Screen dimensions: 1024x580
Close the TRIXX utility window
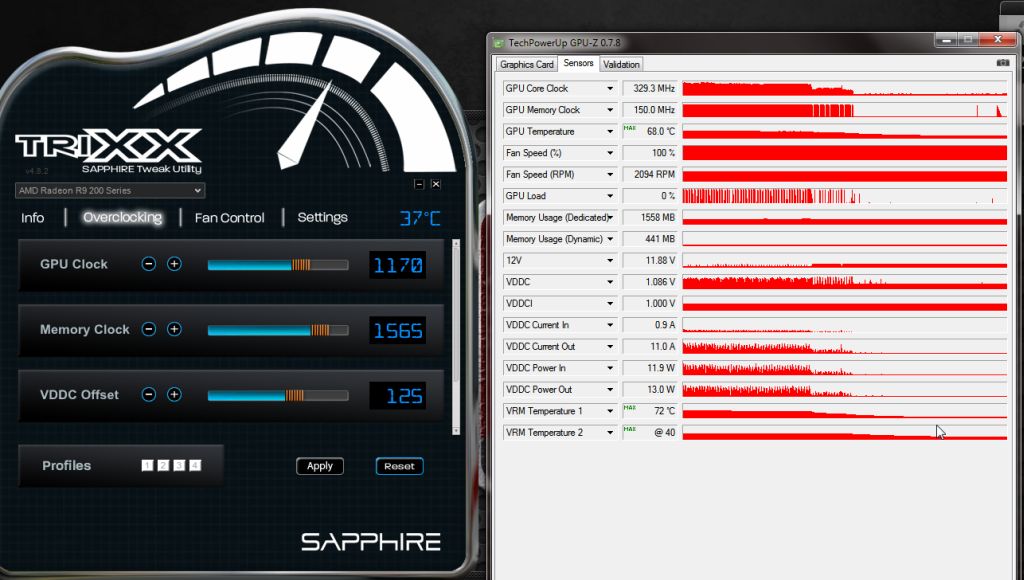(436, 184)
